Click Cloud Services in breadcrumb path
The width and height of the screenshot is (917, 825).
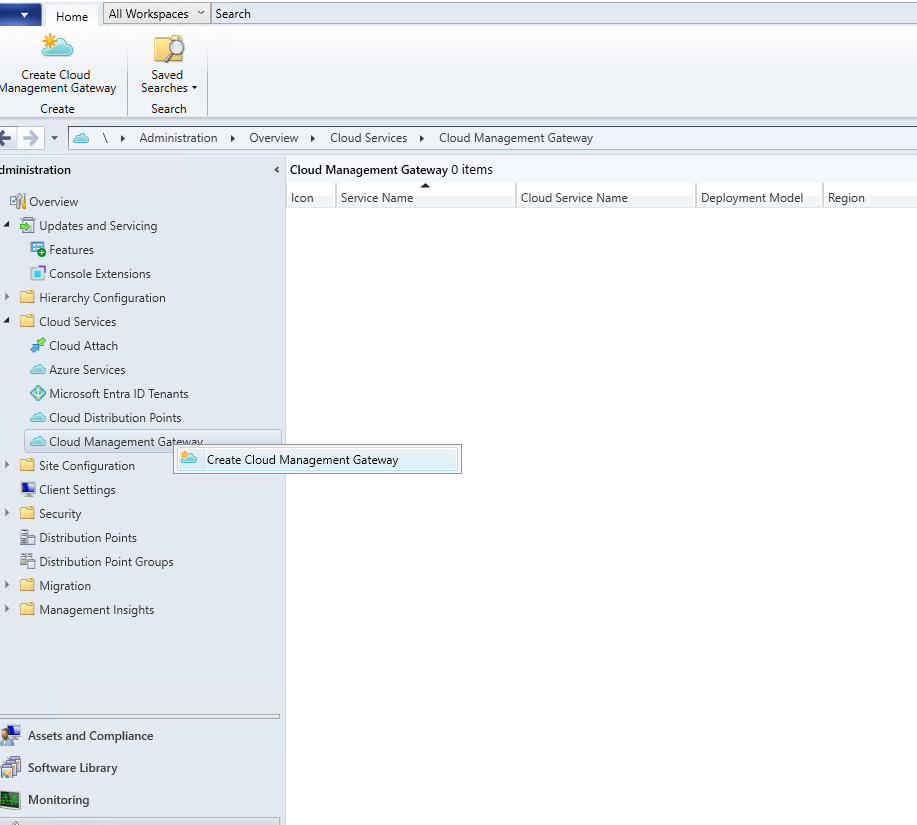[x=368, y=138]
